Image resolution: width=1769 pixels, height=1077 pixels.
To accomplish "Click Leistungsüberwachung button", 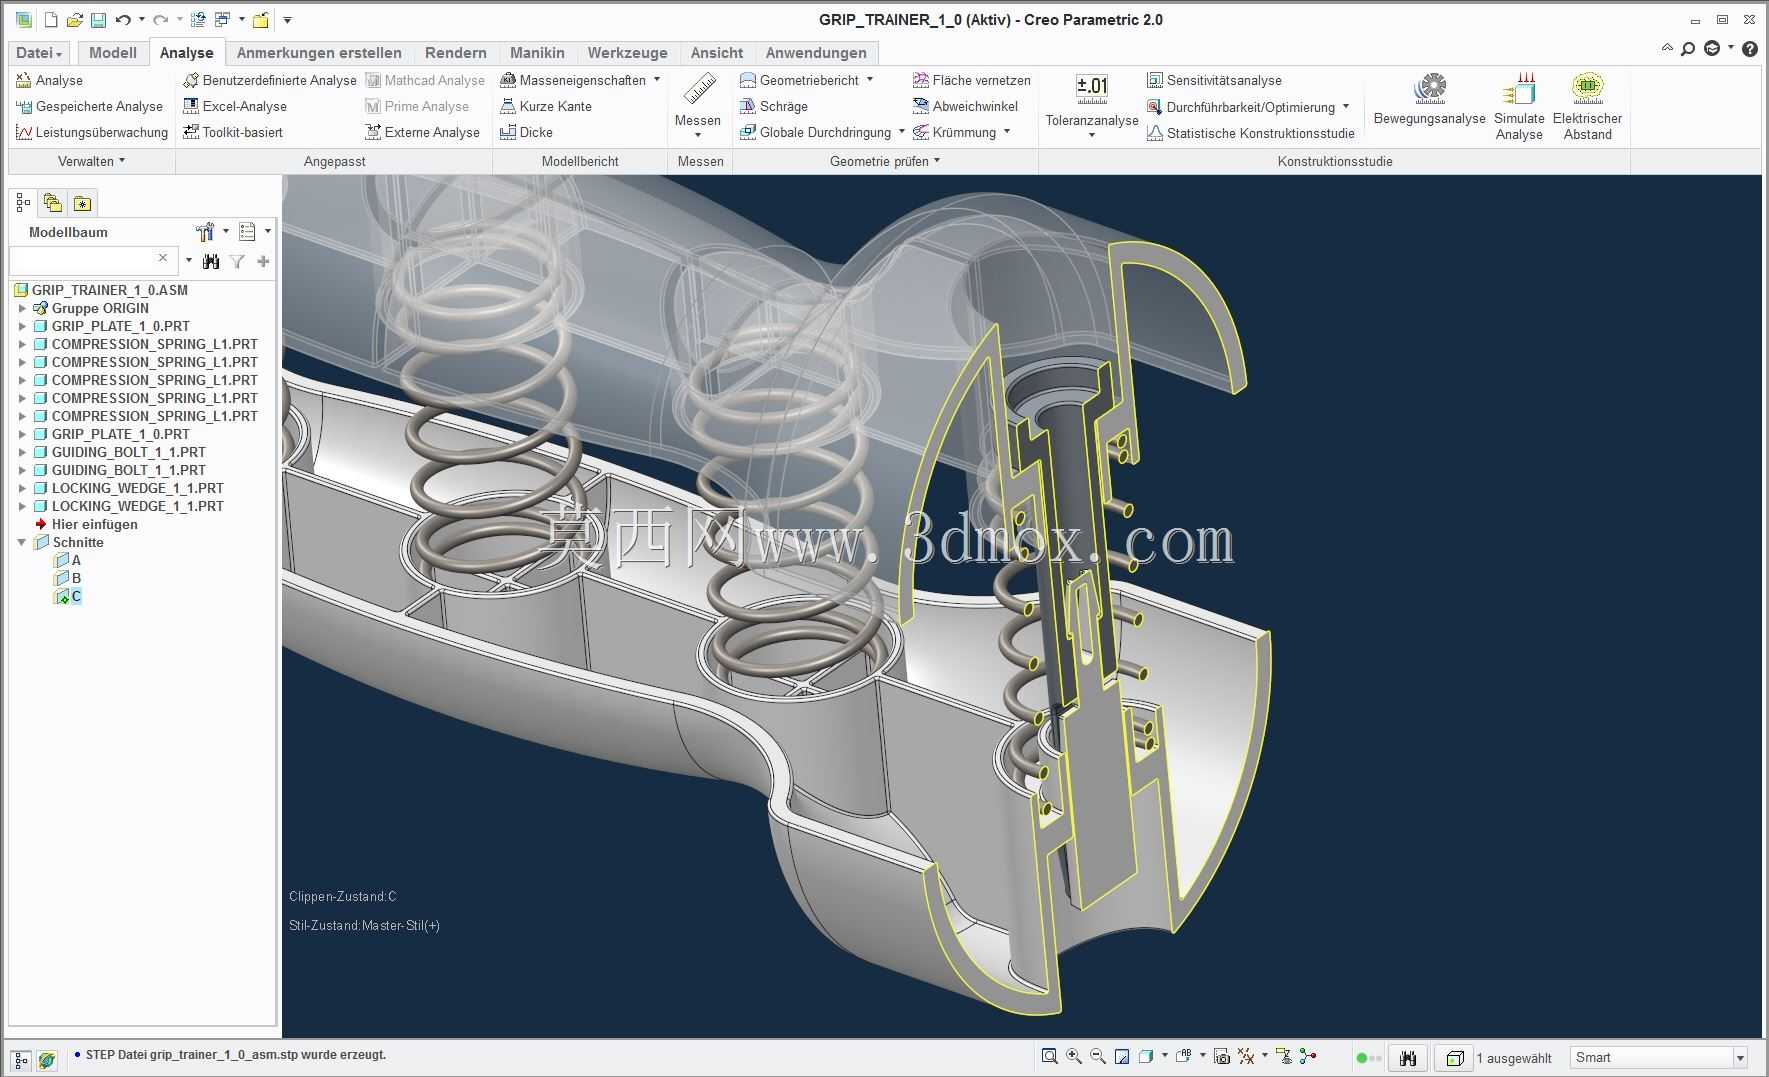I will 92,132.
